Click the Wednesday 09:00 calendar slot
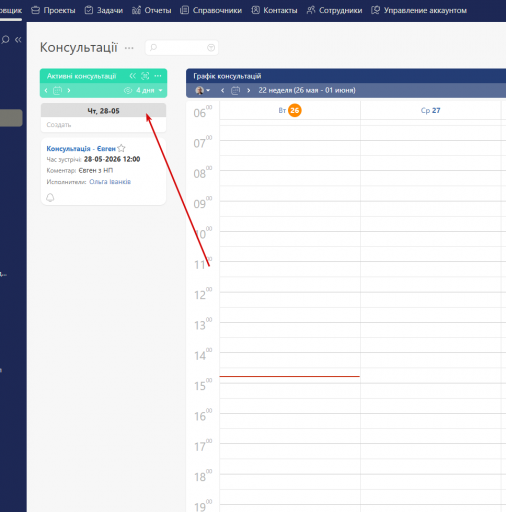The image size is (506, 512). click(431, 209)
